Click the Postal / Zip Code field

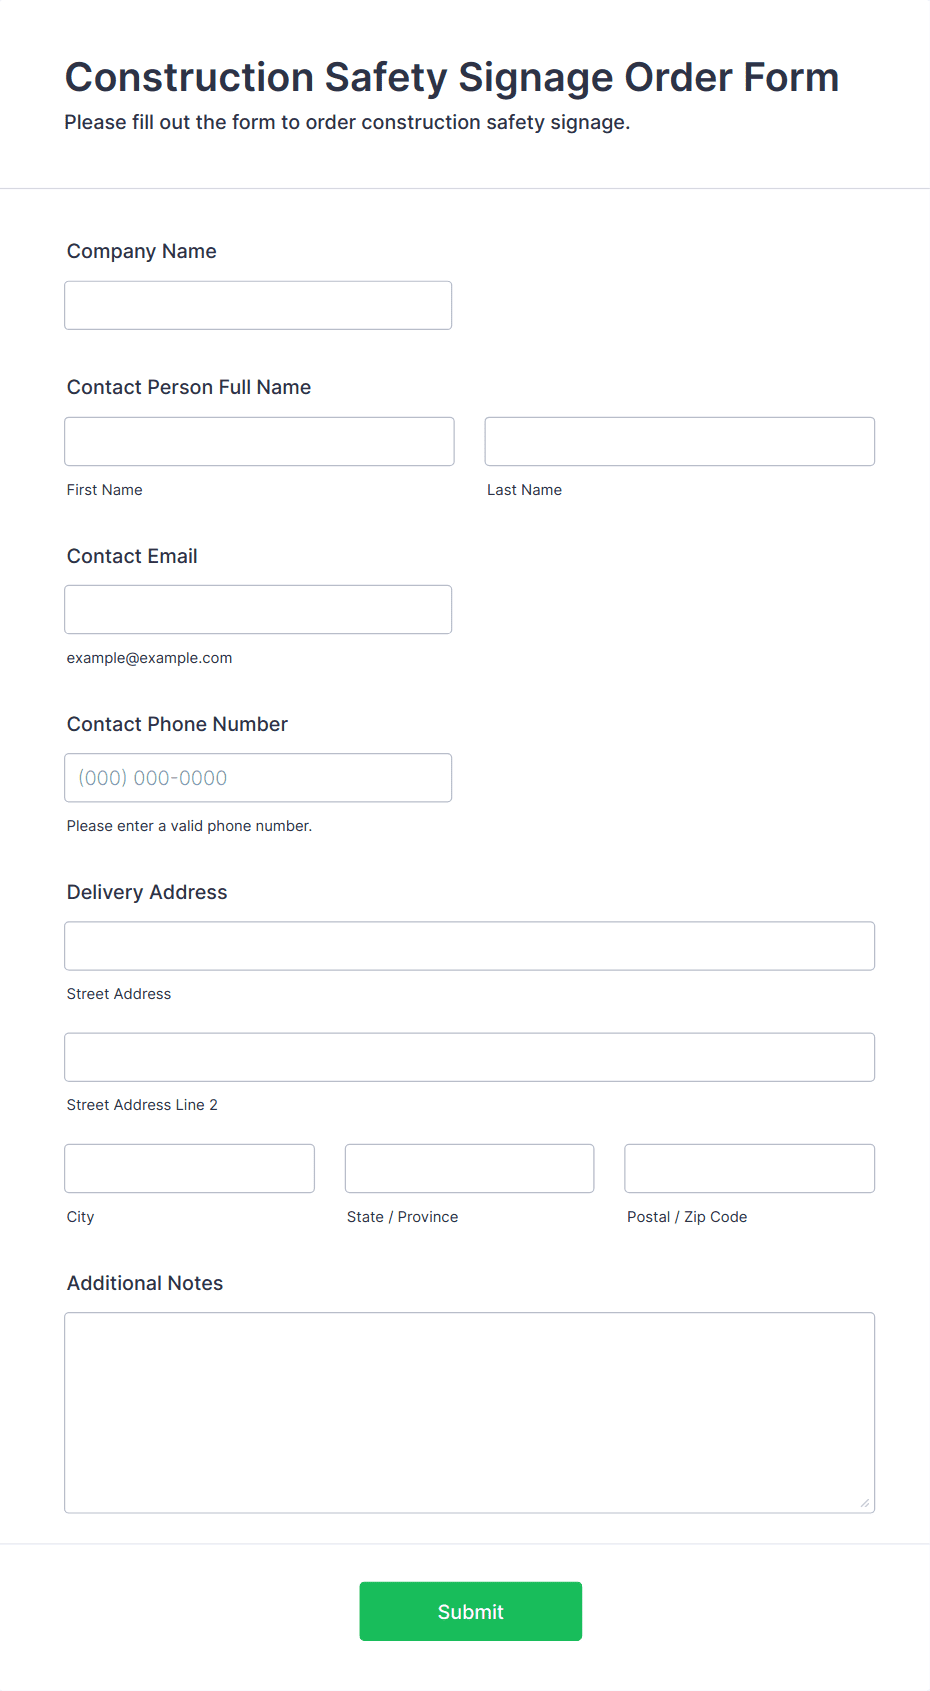(750, 1168)
